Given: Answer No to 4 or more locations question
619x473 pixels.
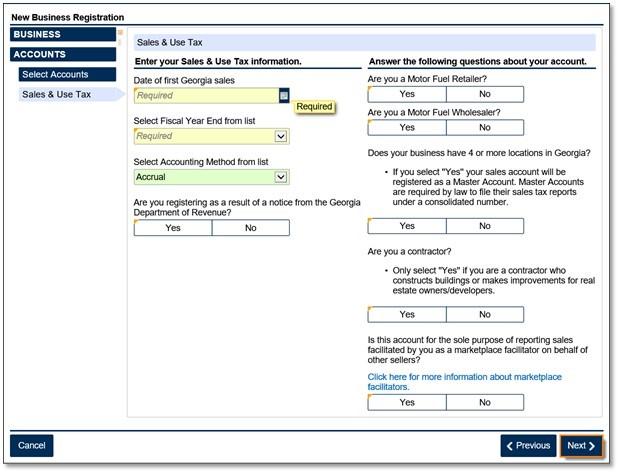Looking at the screenshot, I should pos(484,226).
